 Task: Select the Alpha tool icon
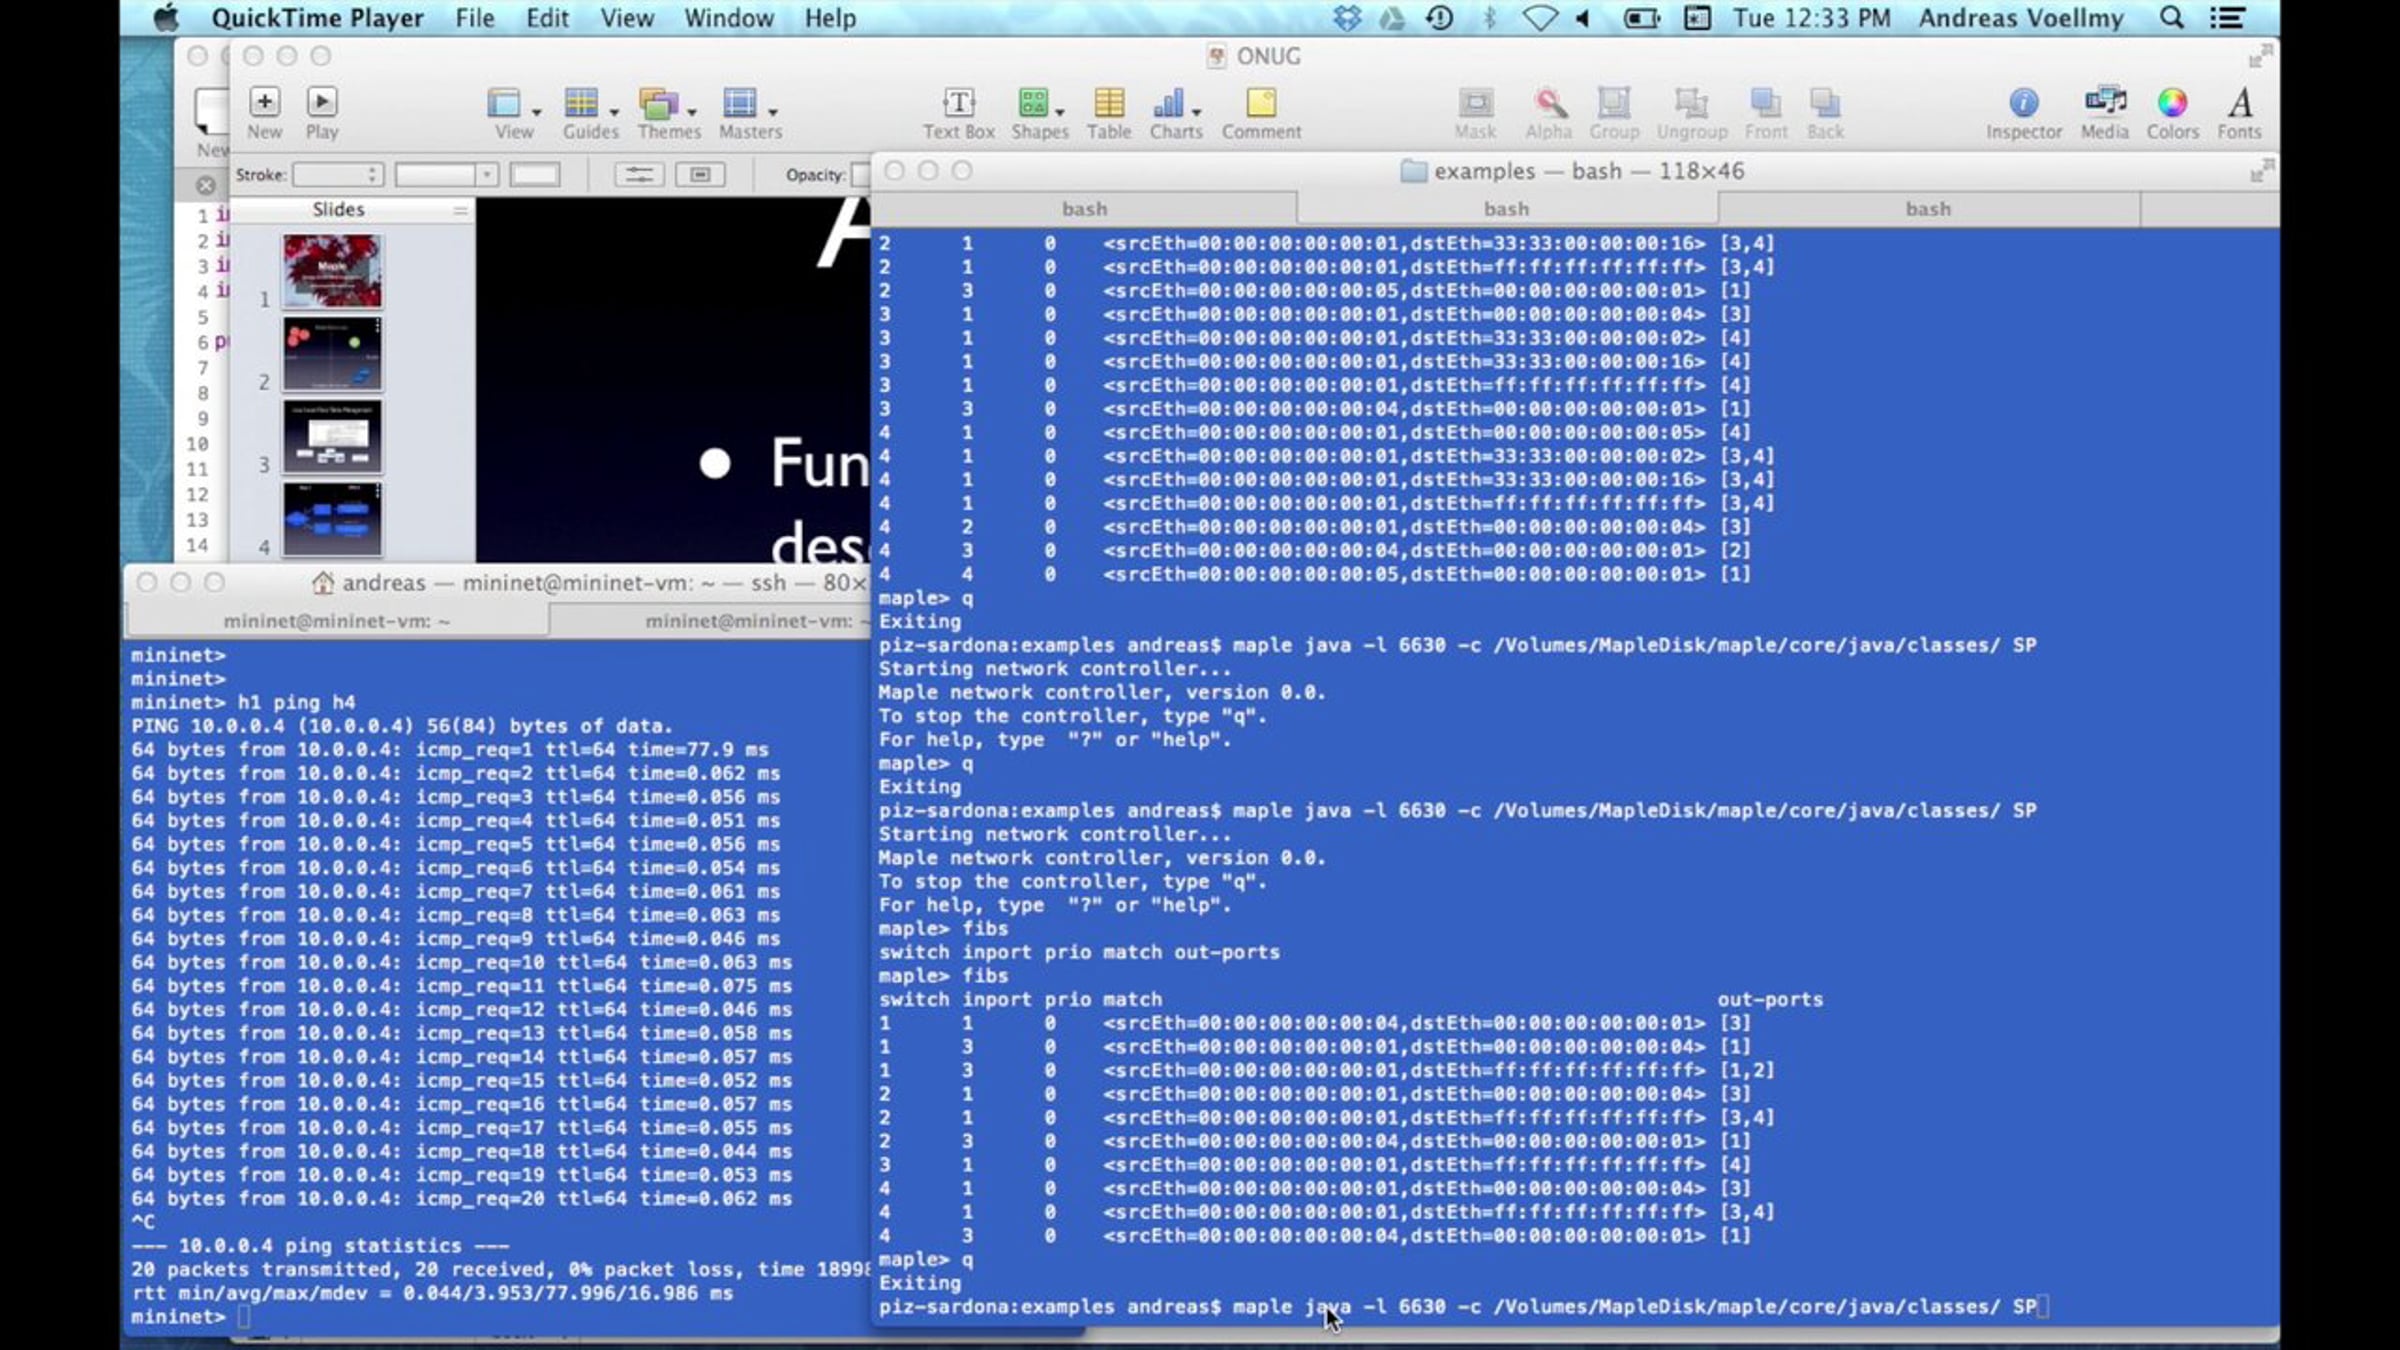[x=1548, y=102]
